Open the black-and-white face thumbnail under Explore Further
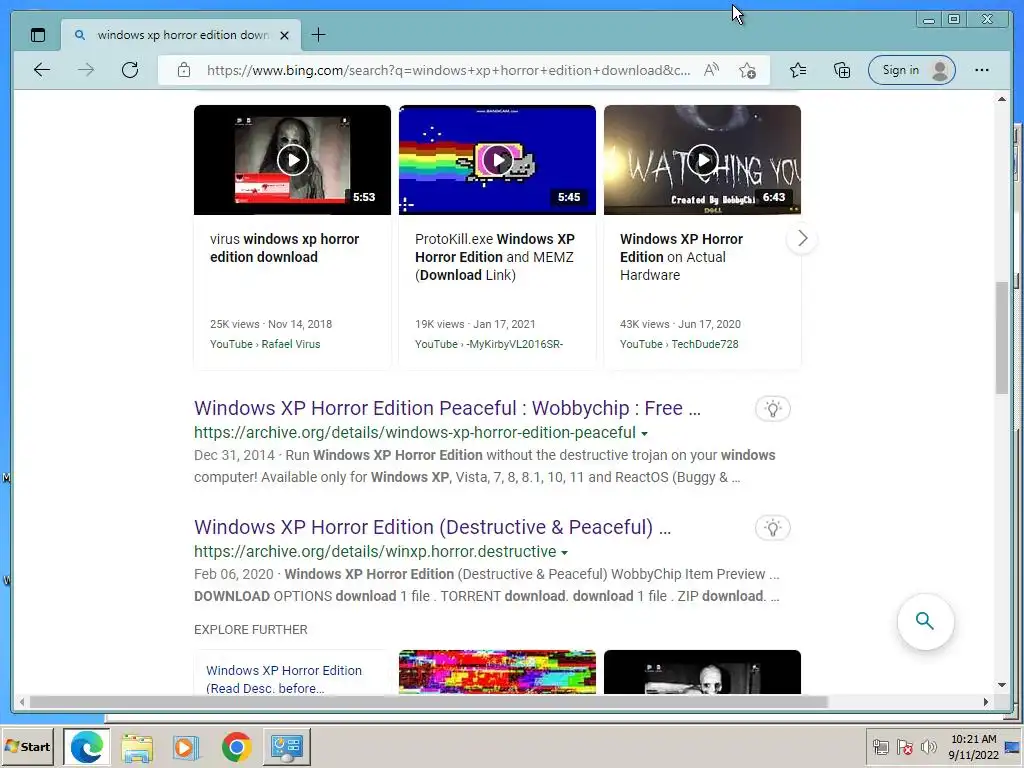The height and width of the screenshot is (768, 1024). [703, 671]
